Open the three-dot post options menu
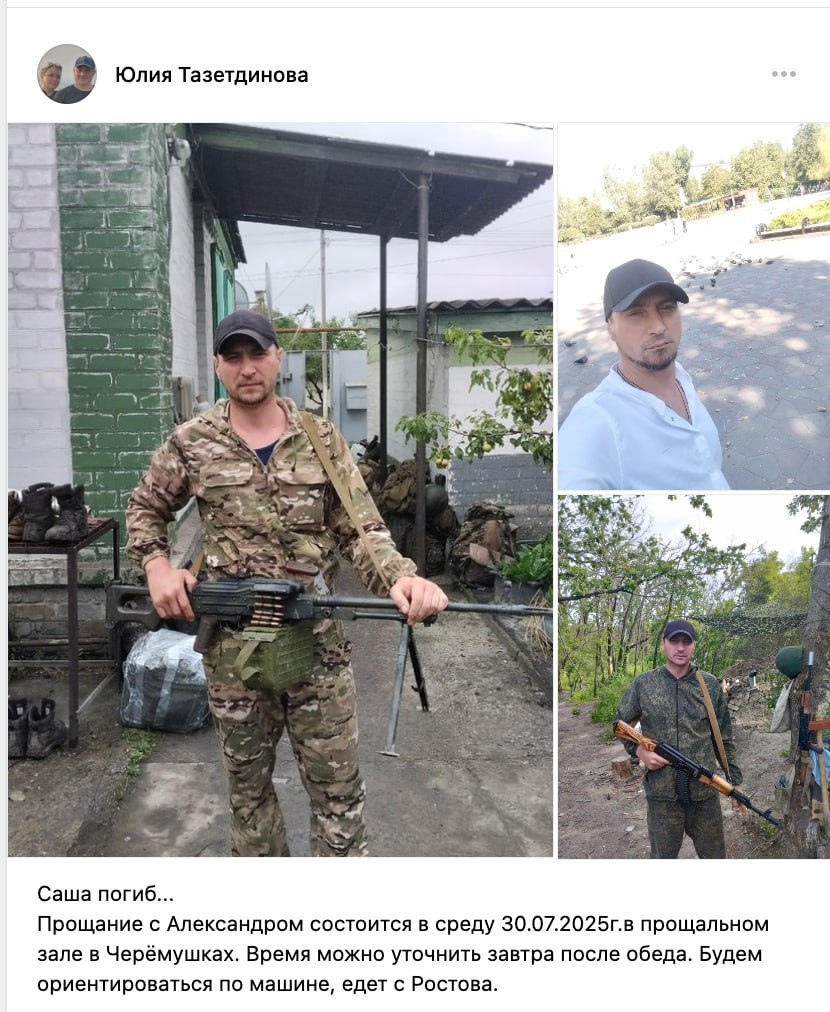This screenshot has width=830, height=1012. pos(784,74)
